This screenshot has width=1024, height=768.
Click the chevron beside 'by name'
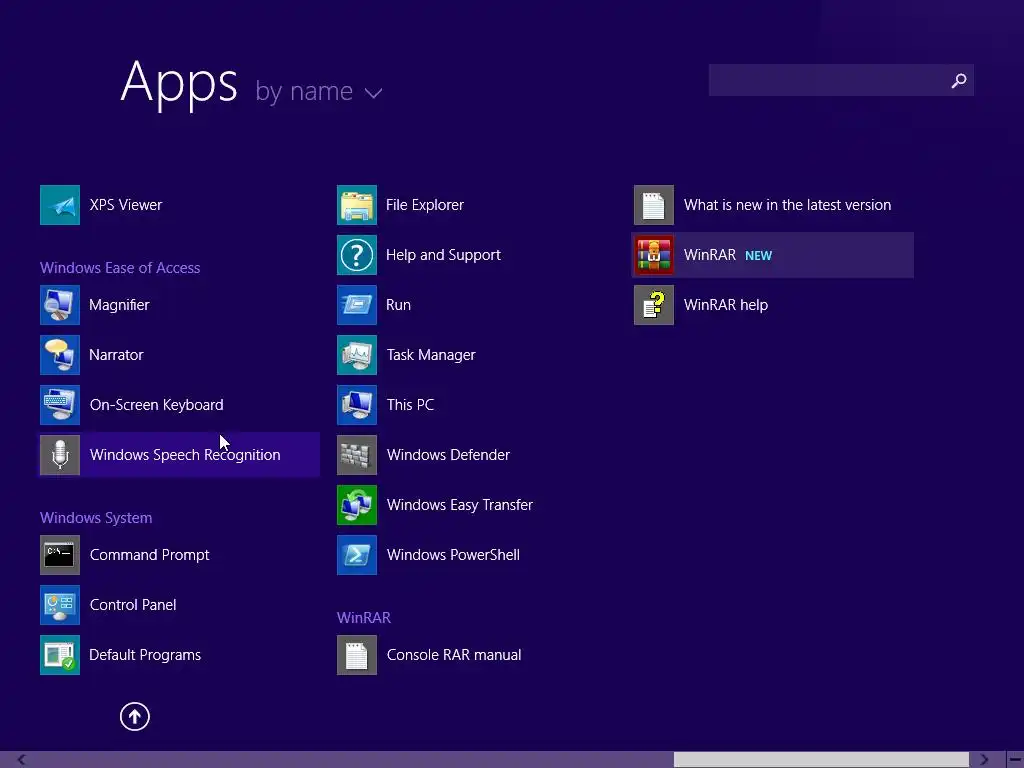(x=374, y=93)
